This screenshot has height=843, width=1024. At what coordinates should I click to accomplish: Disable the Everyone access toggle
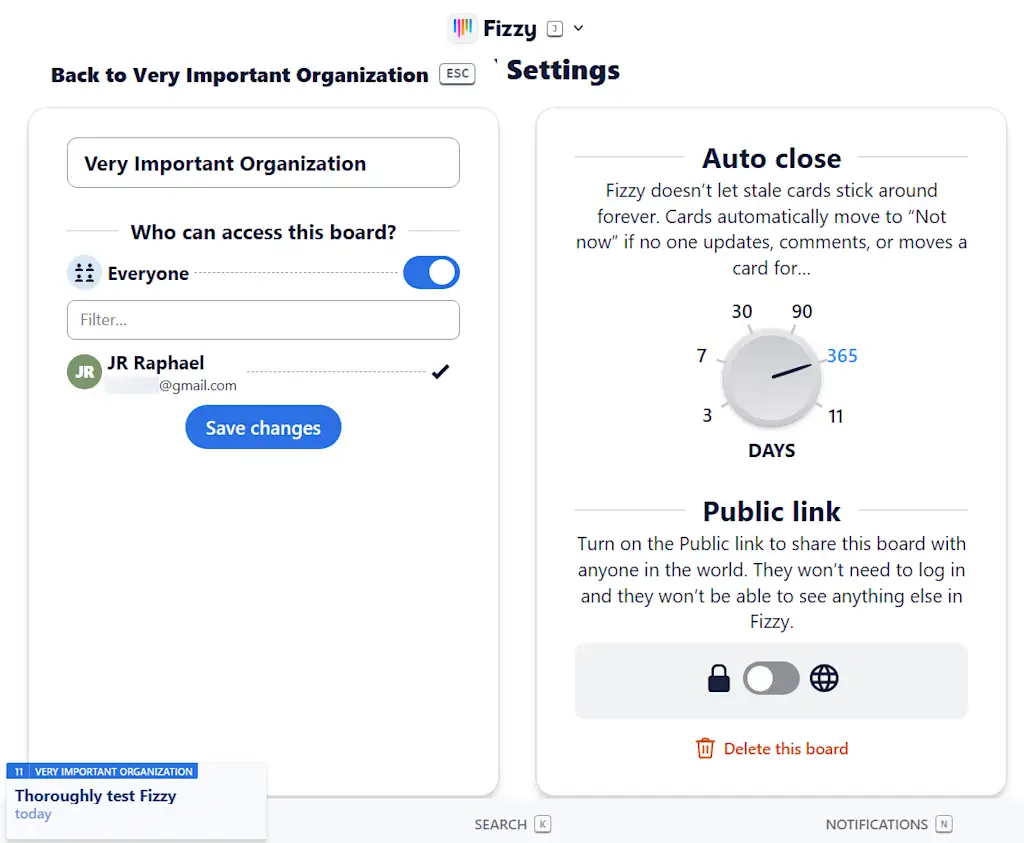click(x=431, y=273)
